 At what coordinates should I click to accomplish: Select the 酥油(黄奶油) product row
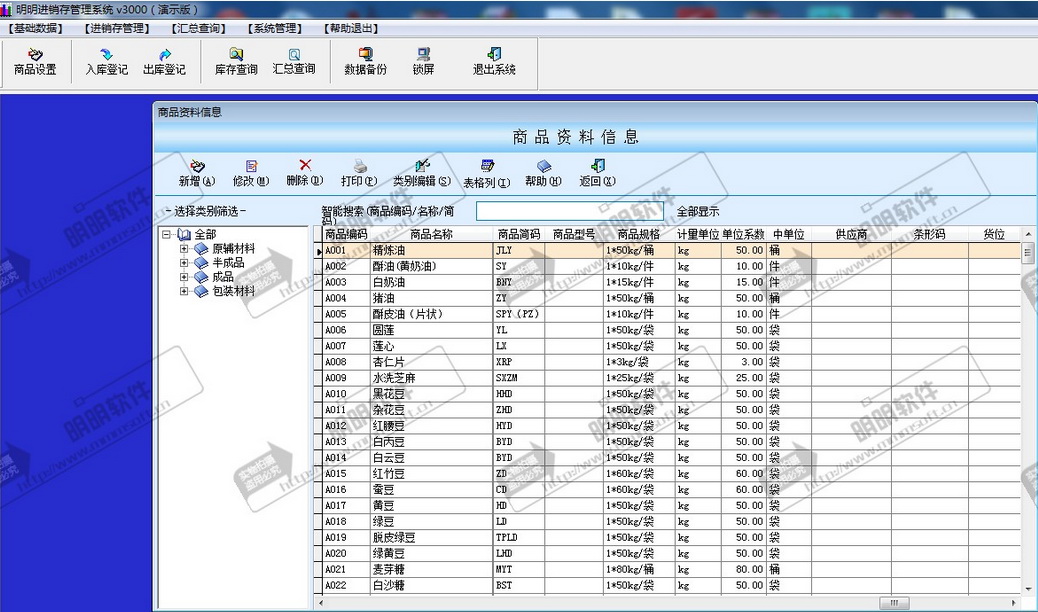671,266
